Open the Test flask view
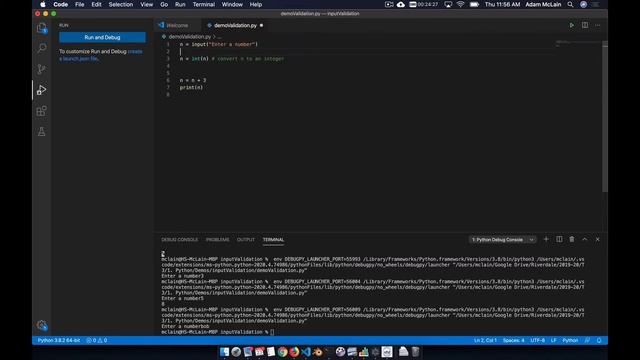Screen dimensions: 640x360 point(42,132)
